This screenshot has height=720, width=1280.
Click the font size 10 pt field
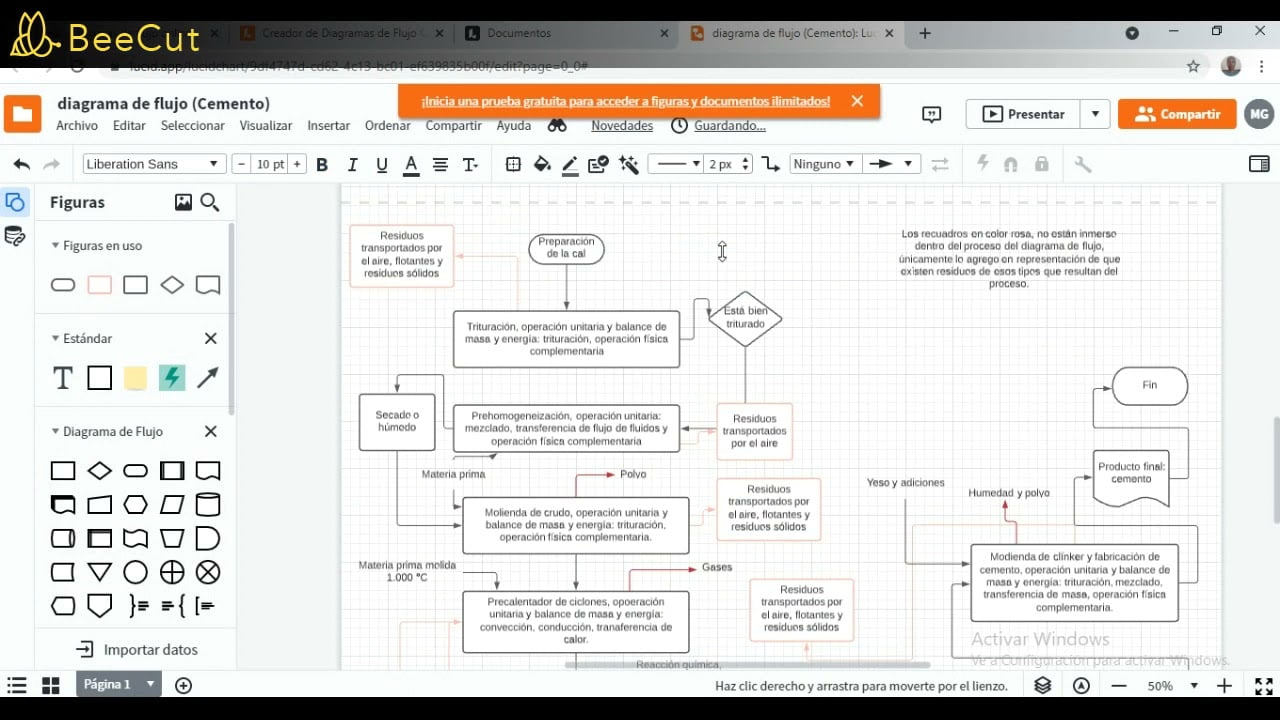(269, 164)
